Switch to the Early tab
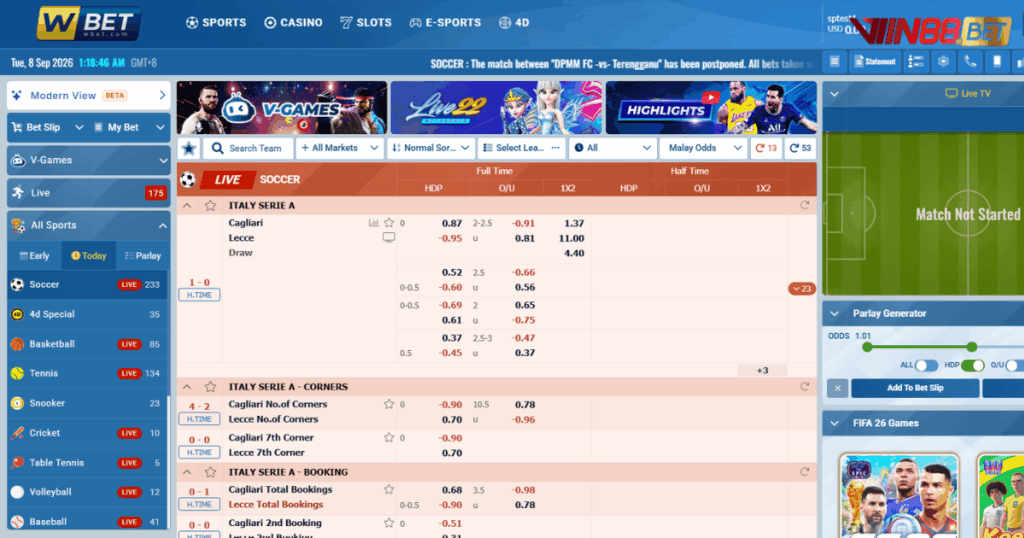 35,256
